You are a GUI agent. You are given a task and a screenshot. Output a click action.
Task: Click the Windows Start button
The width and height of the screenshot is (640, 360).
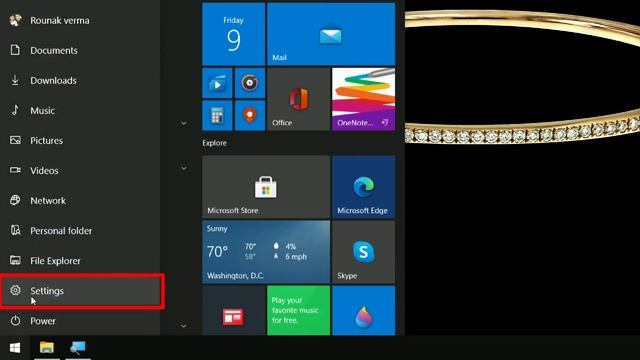click(15, 348)
